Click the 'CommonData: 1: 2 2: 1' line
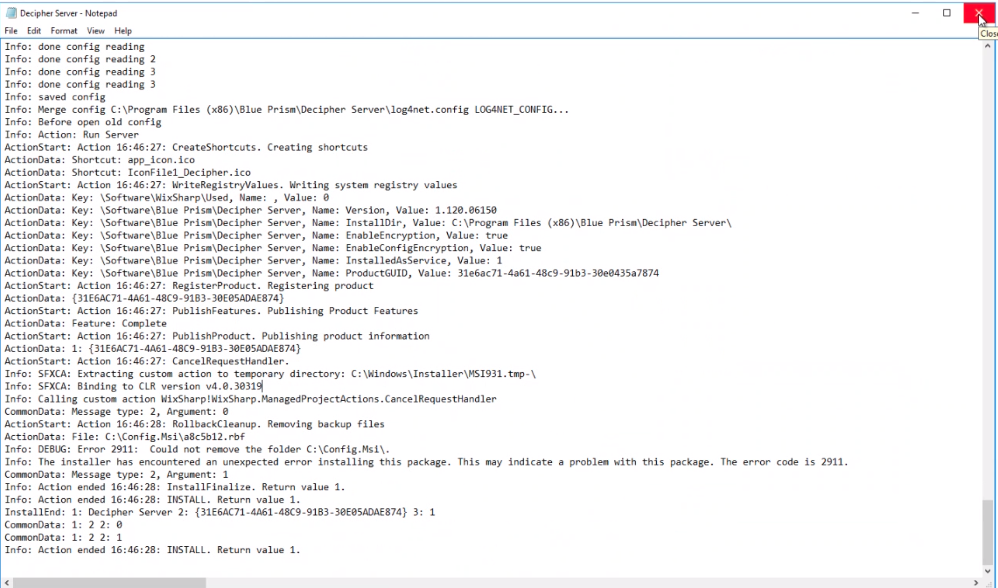Viewport: 998px width, 588px height. (x=64, y=538)
